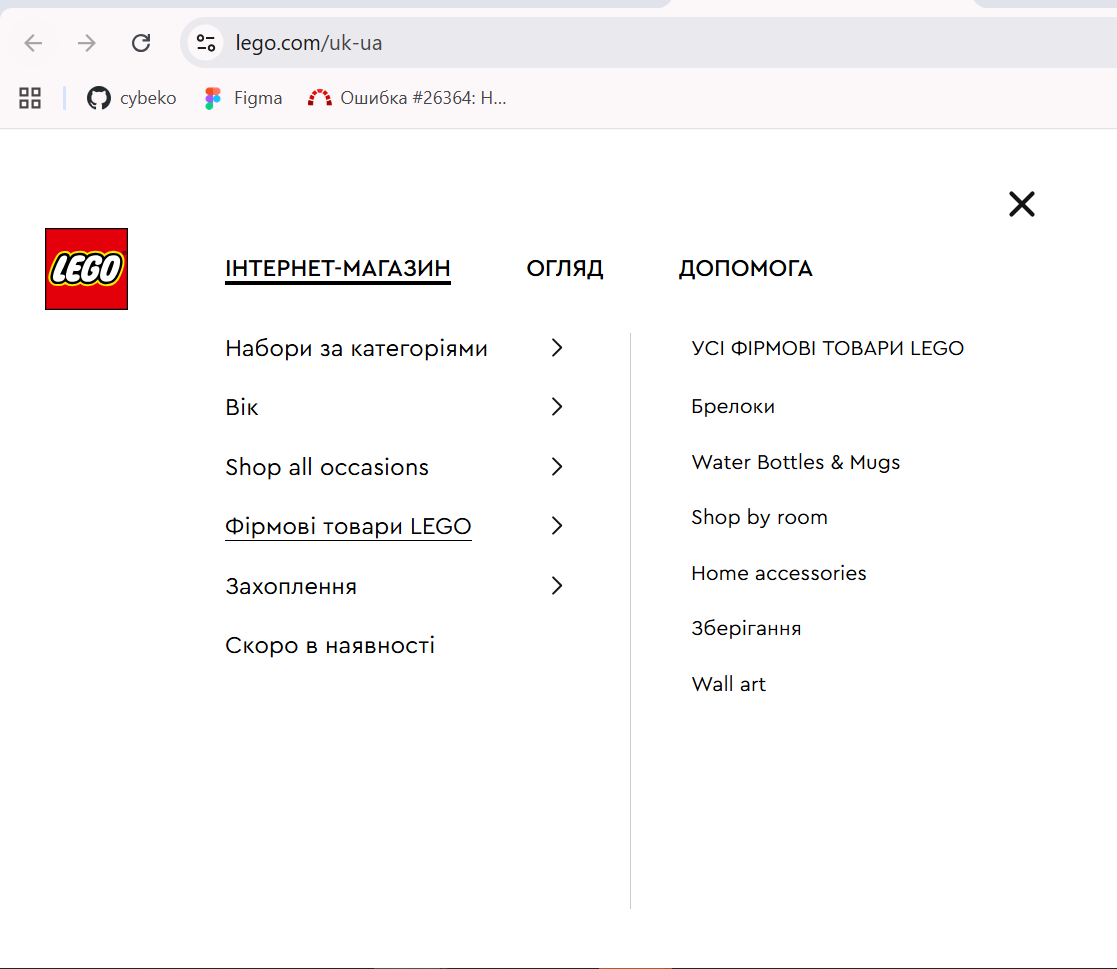Click the LEGO logo
Image resolution: width=1117 pixels, height=969 pixels.
(86, 269)
